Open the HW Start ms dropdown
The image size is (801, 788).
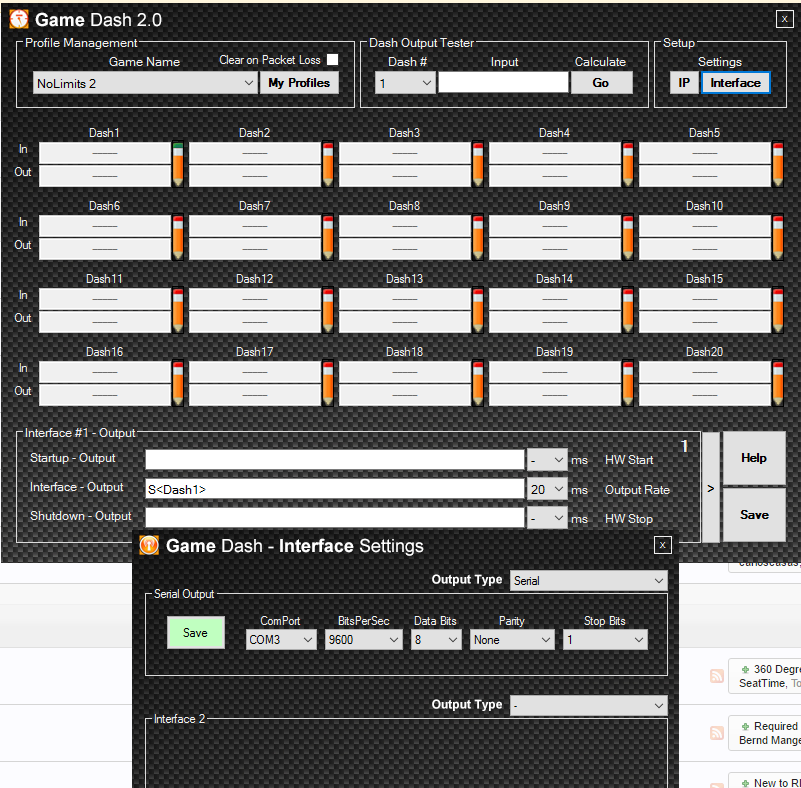pyautogui.click(x=547, y=460)
